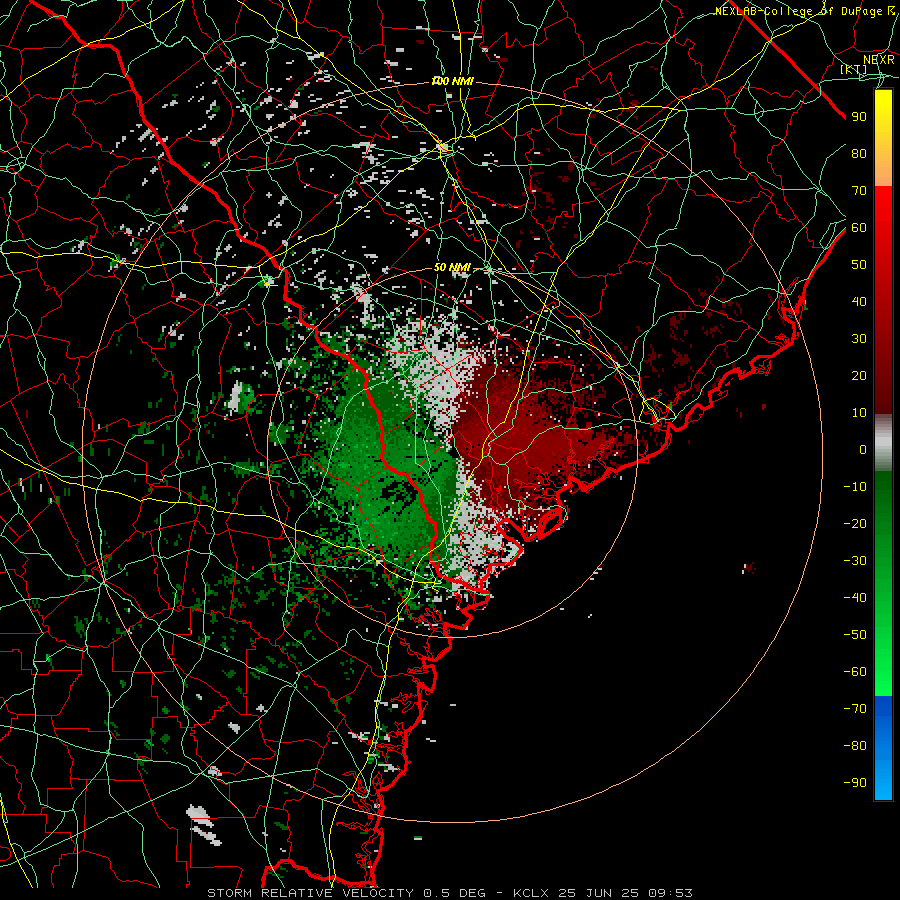Click the Storm Relative Velocity caption at bottom
Image resolution: width=900 pixels, height=900 pixels.
tap(449, 893)
